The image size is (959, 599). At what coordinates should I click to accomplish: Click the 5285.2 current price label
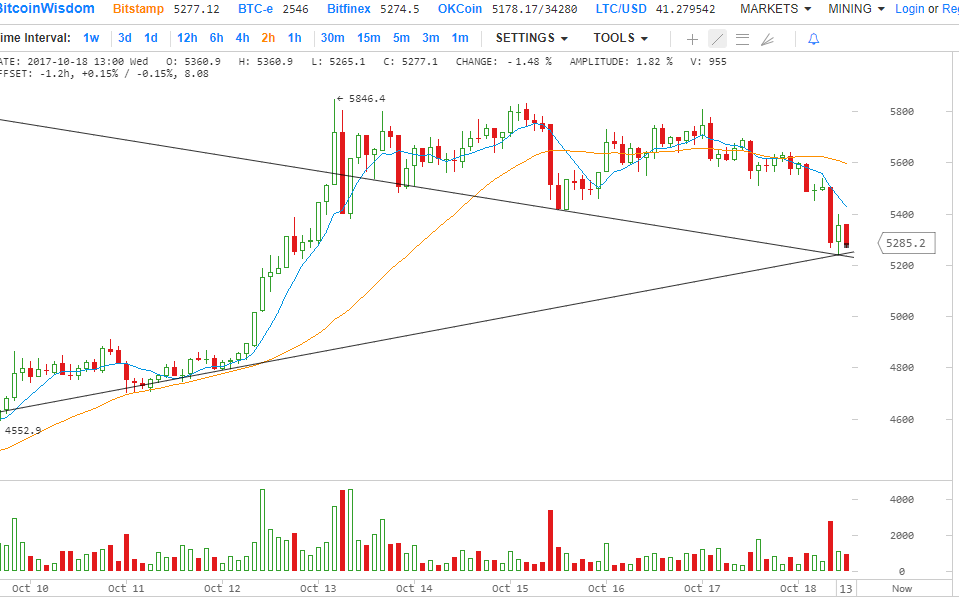click(x=906, y=243)
